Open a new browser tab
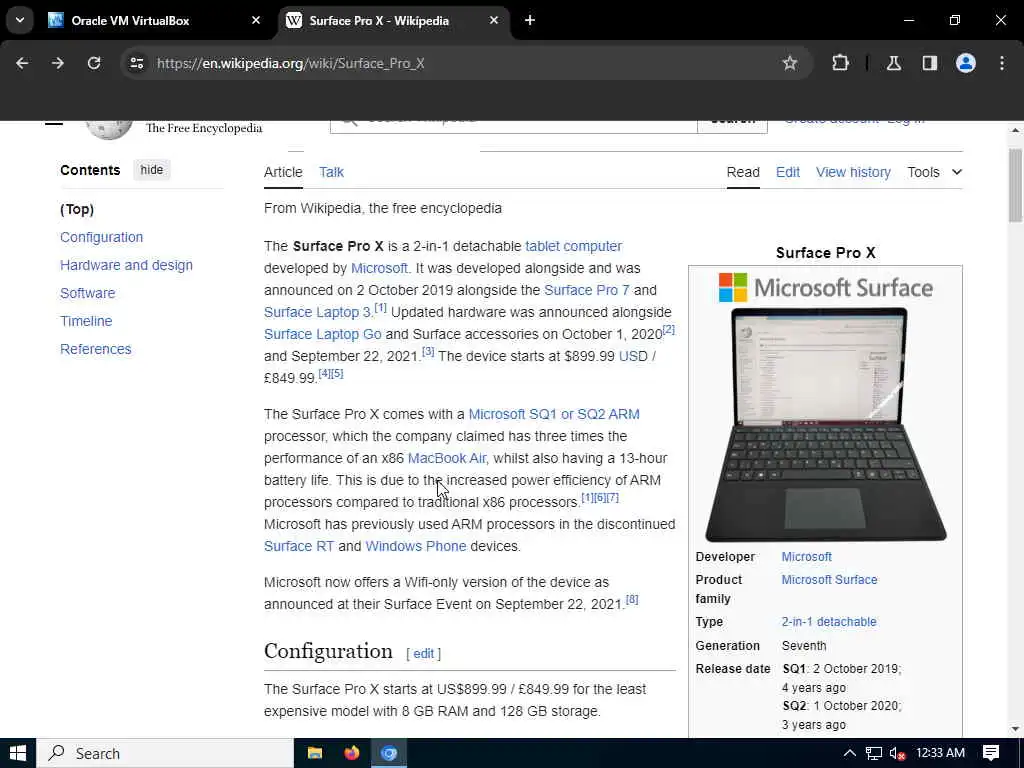 pyautogui.click(x=530, y=20)
